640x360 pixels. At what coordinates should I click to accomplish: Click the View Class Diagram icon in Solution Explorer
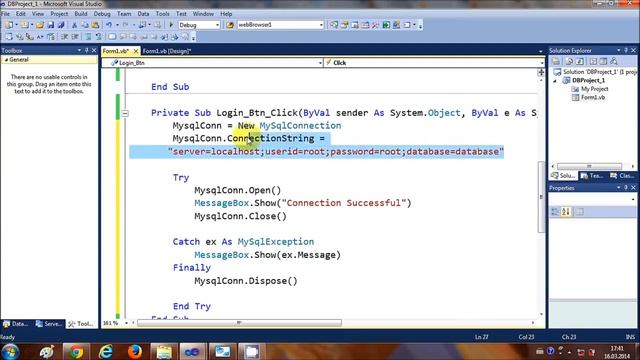pyautogui.click(x=613, y=62)
